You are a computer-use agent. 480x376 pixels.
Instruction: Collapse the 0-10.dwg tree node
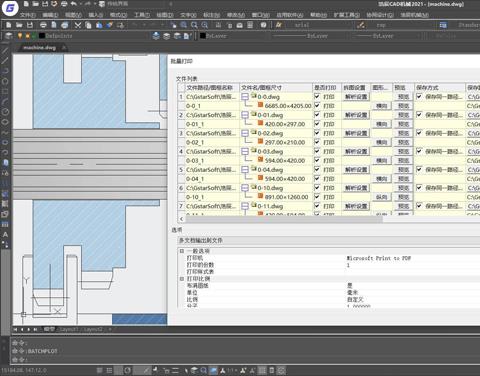tap(245, 188)
